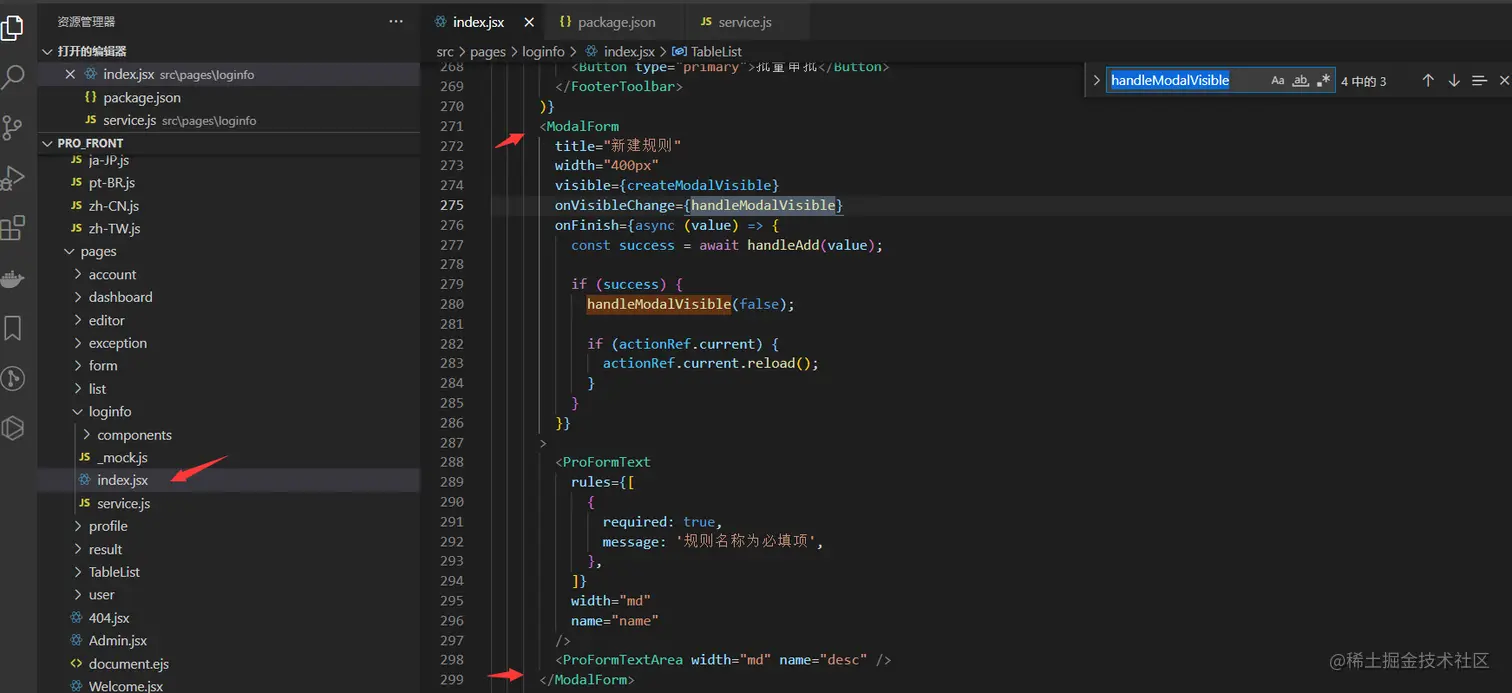Toggle match whole word in find widget
Viewport: 1512px width, 693px height.
(x=1300, y=81)
